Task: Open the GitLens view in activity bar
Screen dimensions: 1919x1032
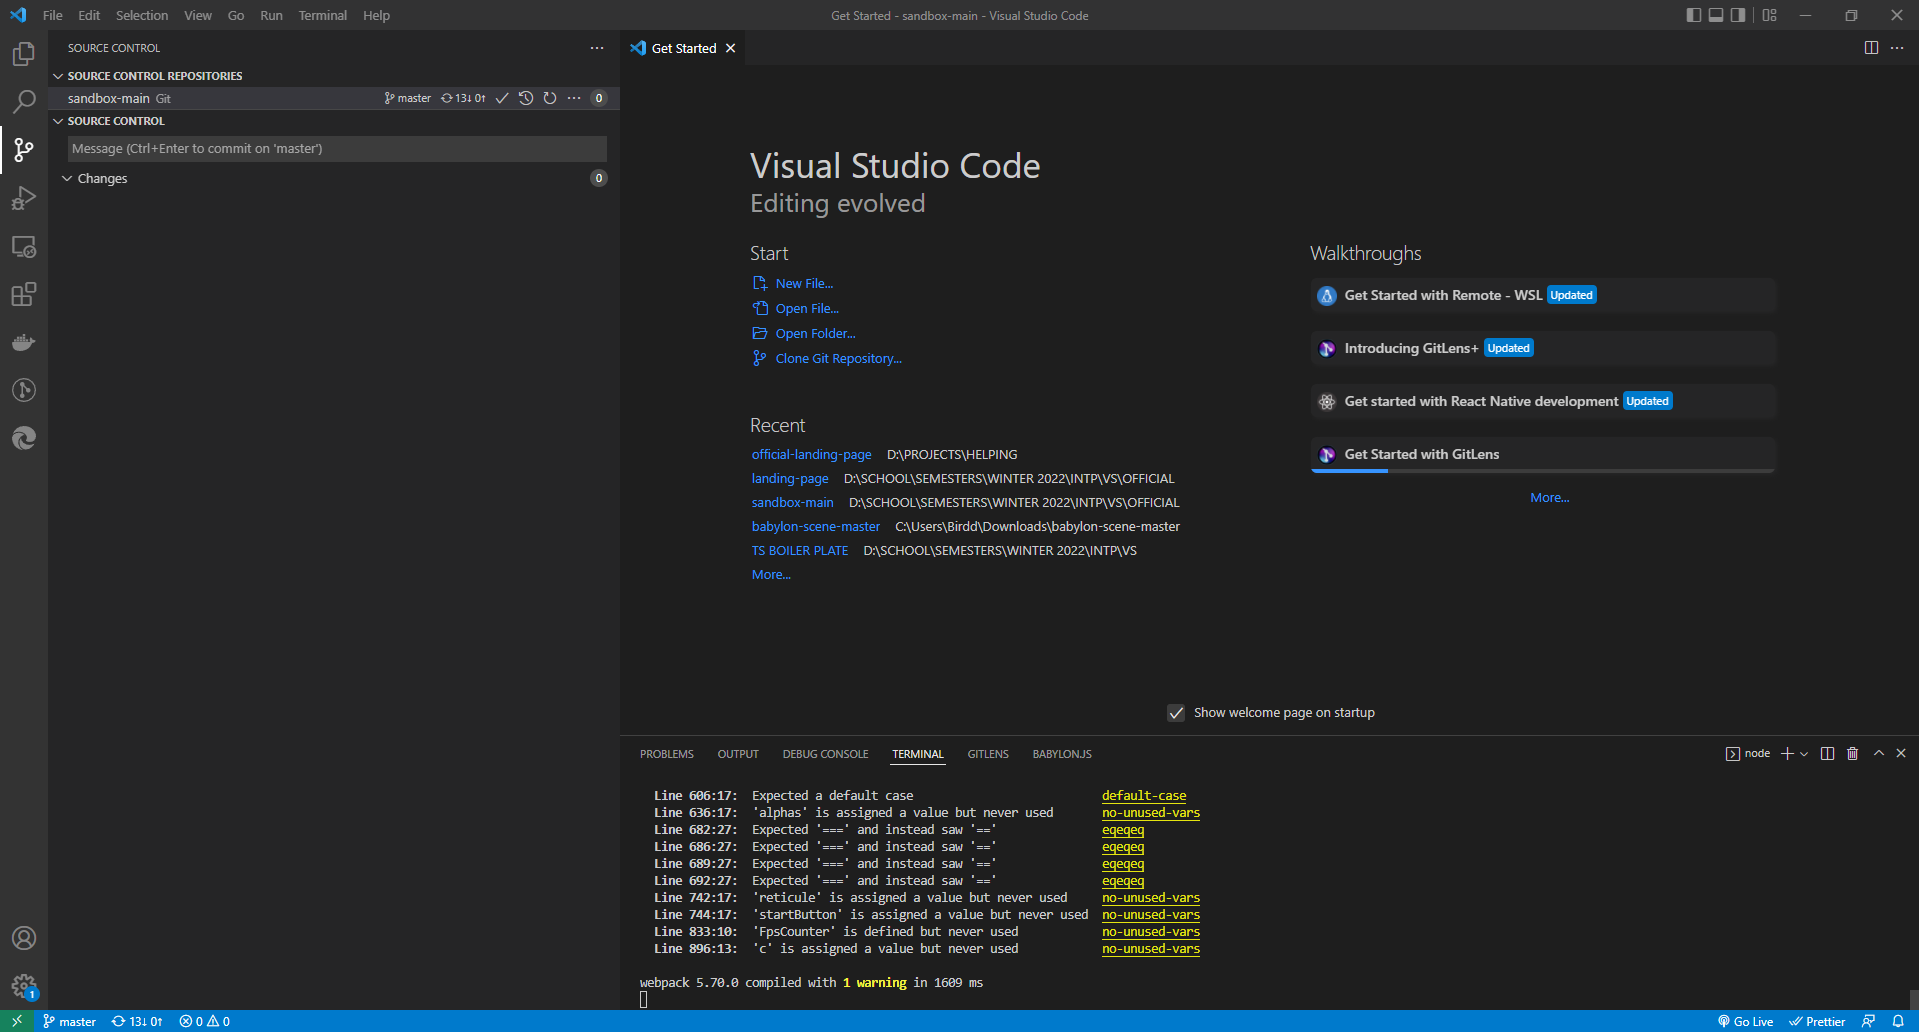Action: [24, 390]
